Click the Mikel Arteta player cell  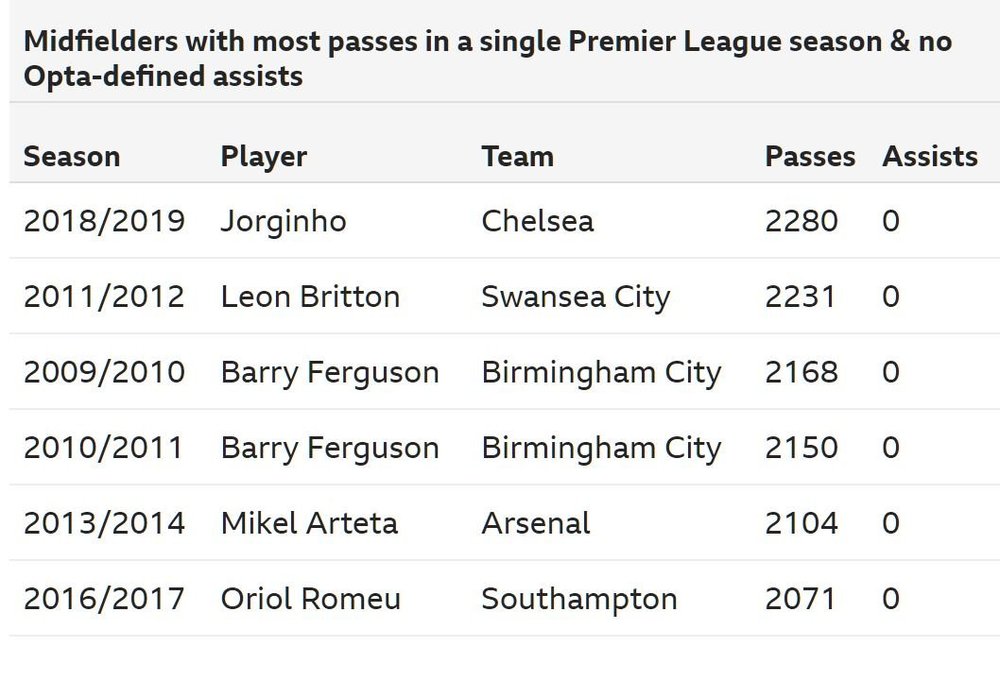click(309, 523)
